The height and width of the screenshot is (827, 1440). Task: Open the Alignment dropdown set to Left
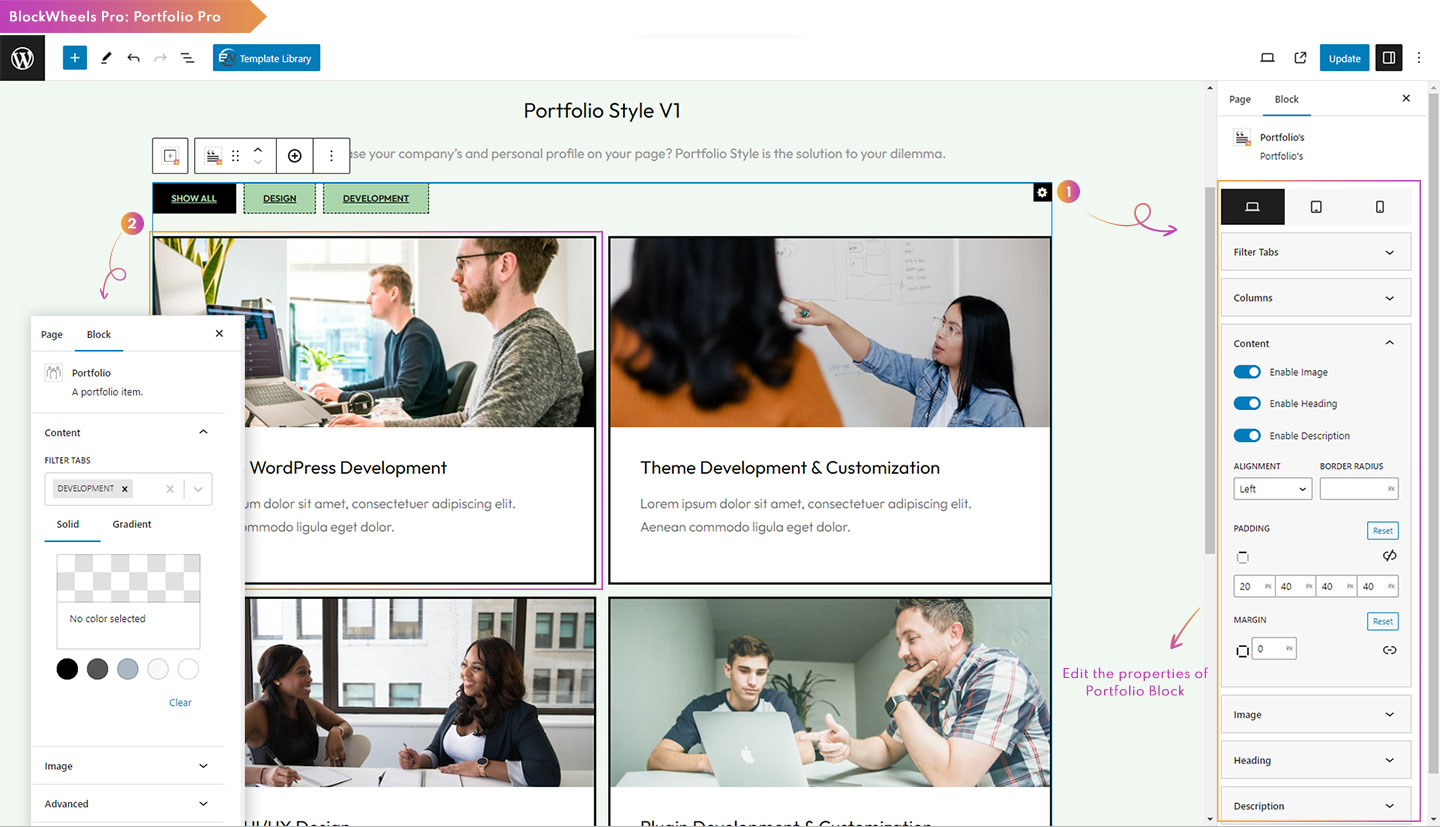(1272, 489)
